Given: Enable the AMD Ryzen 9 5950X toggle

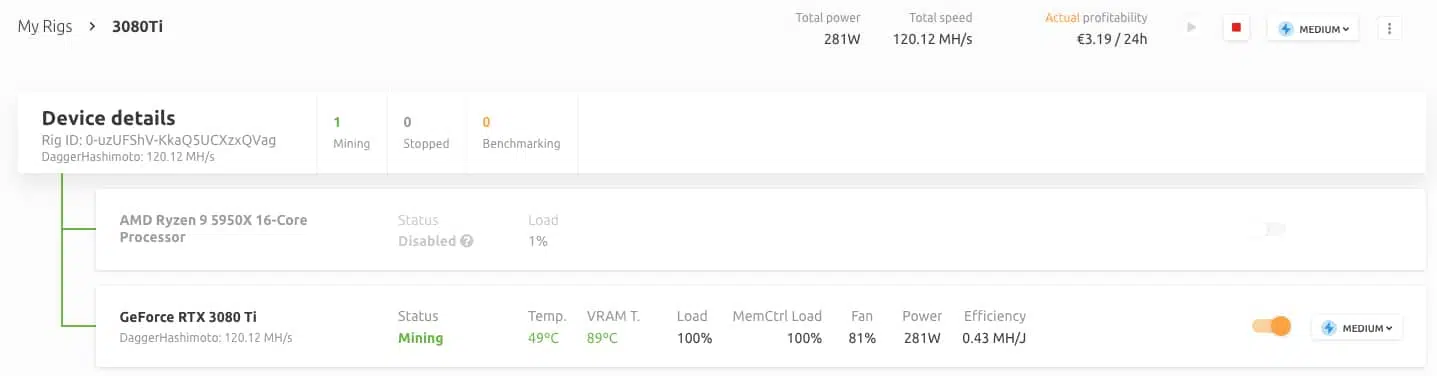Looking at the screenshot, I should (x=1273, y=229).
